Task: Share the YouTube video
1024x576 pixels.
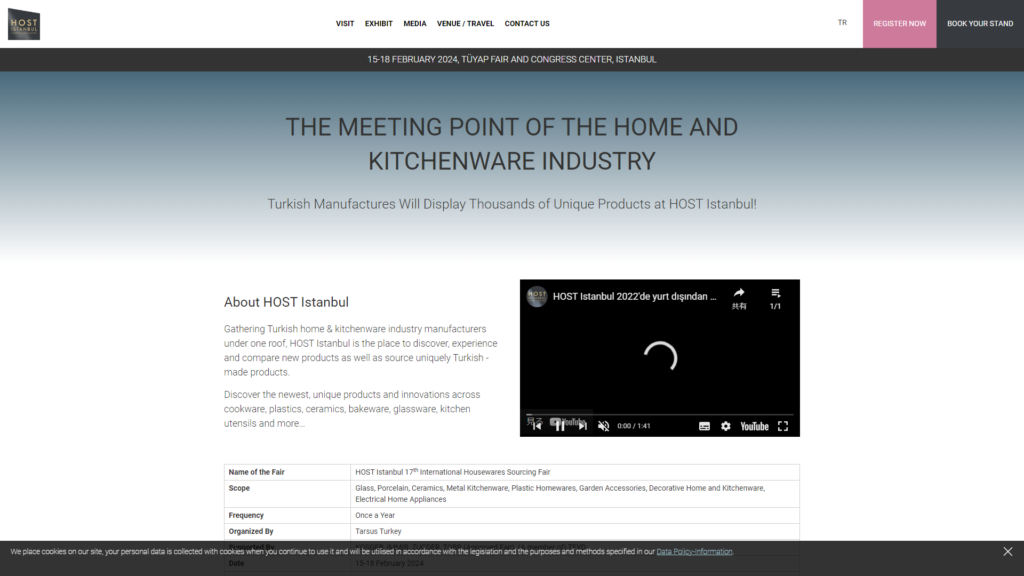Action: pos(739,298)
